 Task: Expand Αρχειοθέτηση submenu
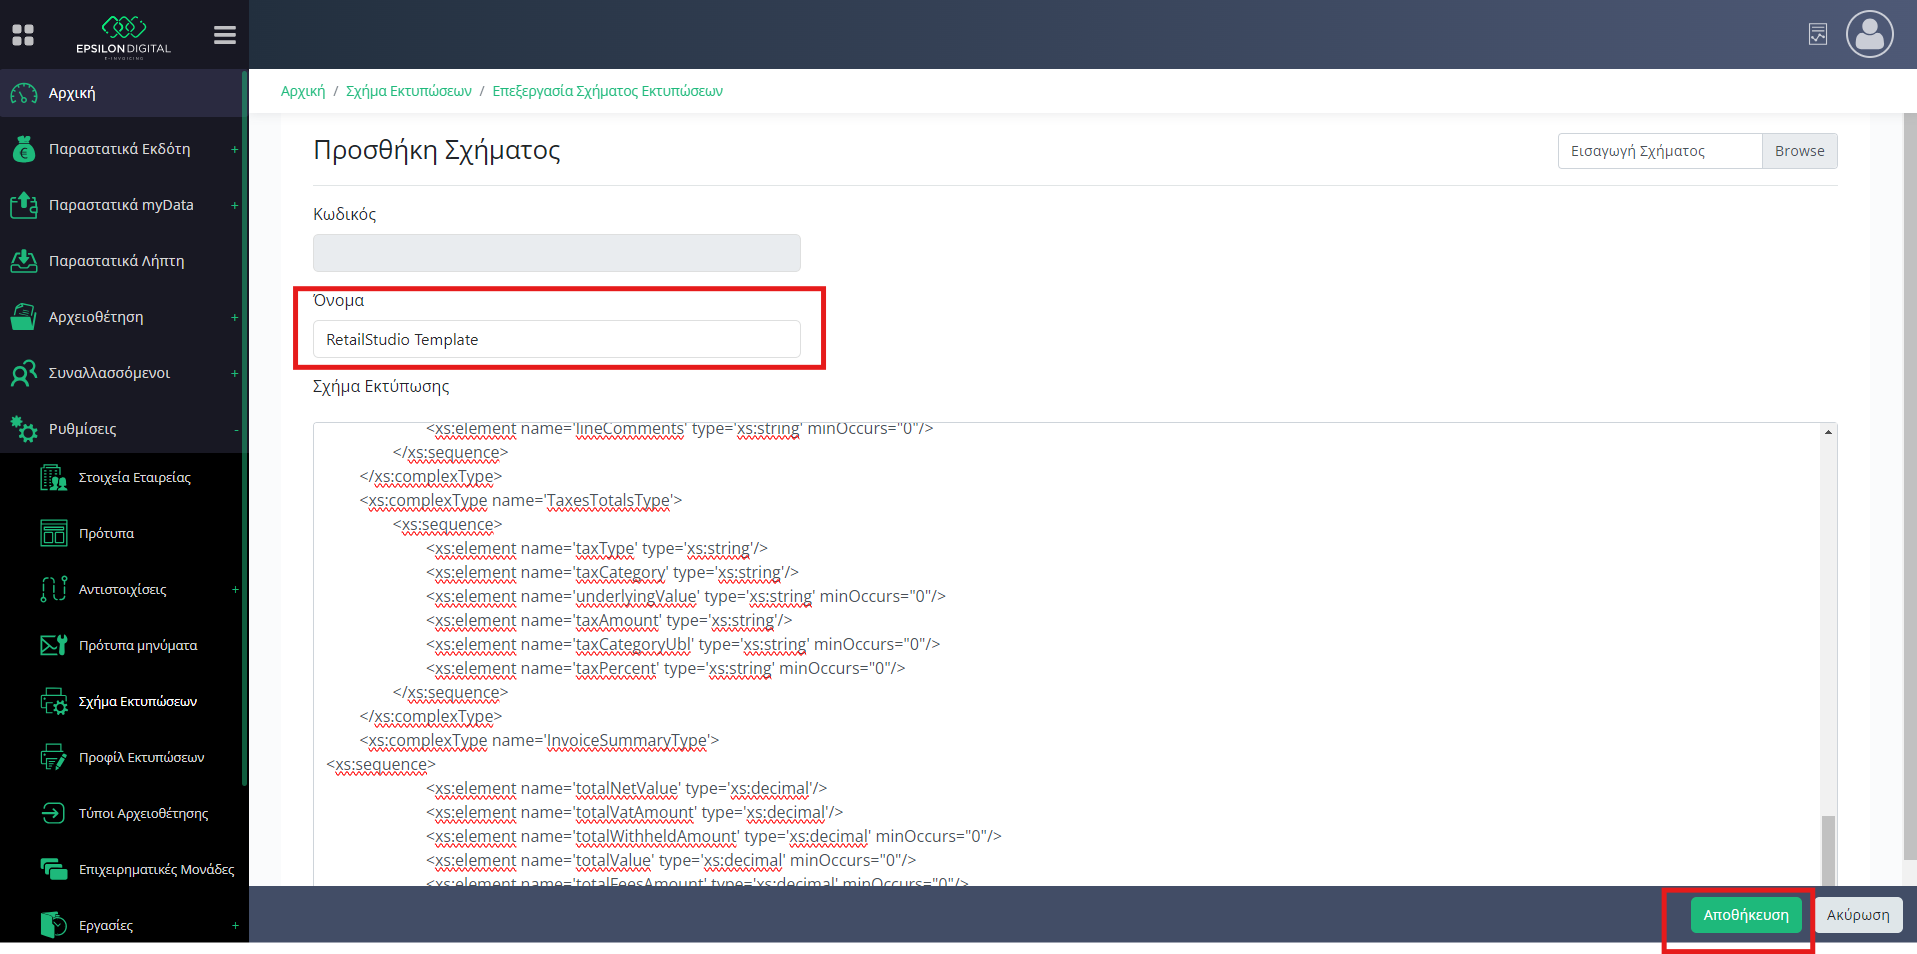[235, 318]
